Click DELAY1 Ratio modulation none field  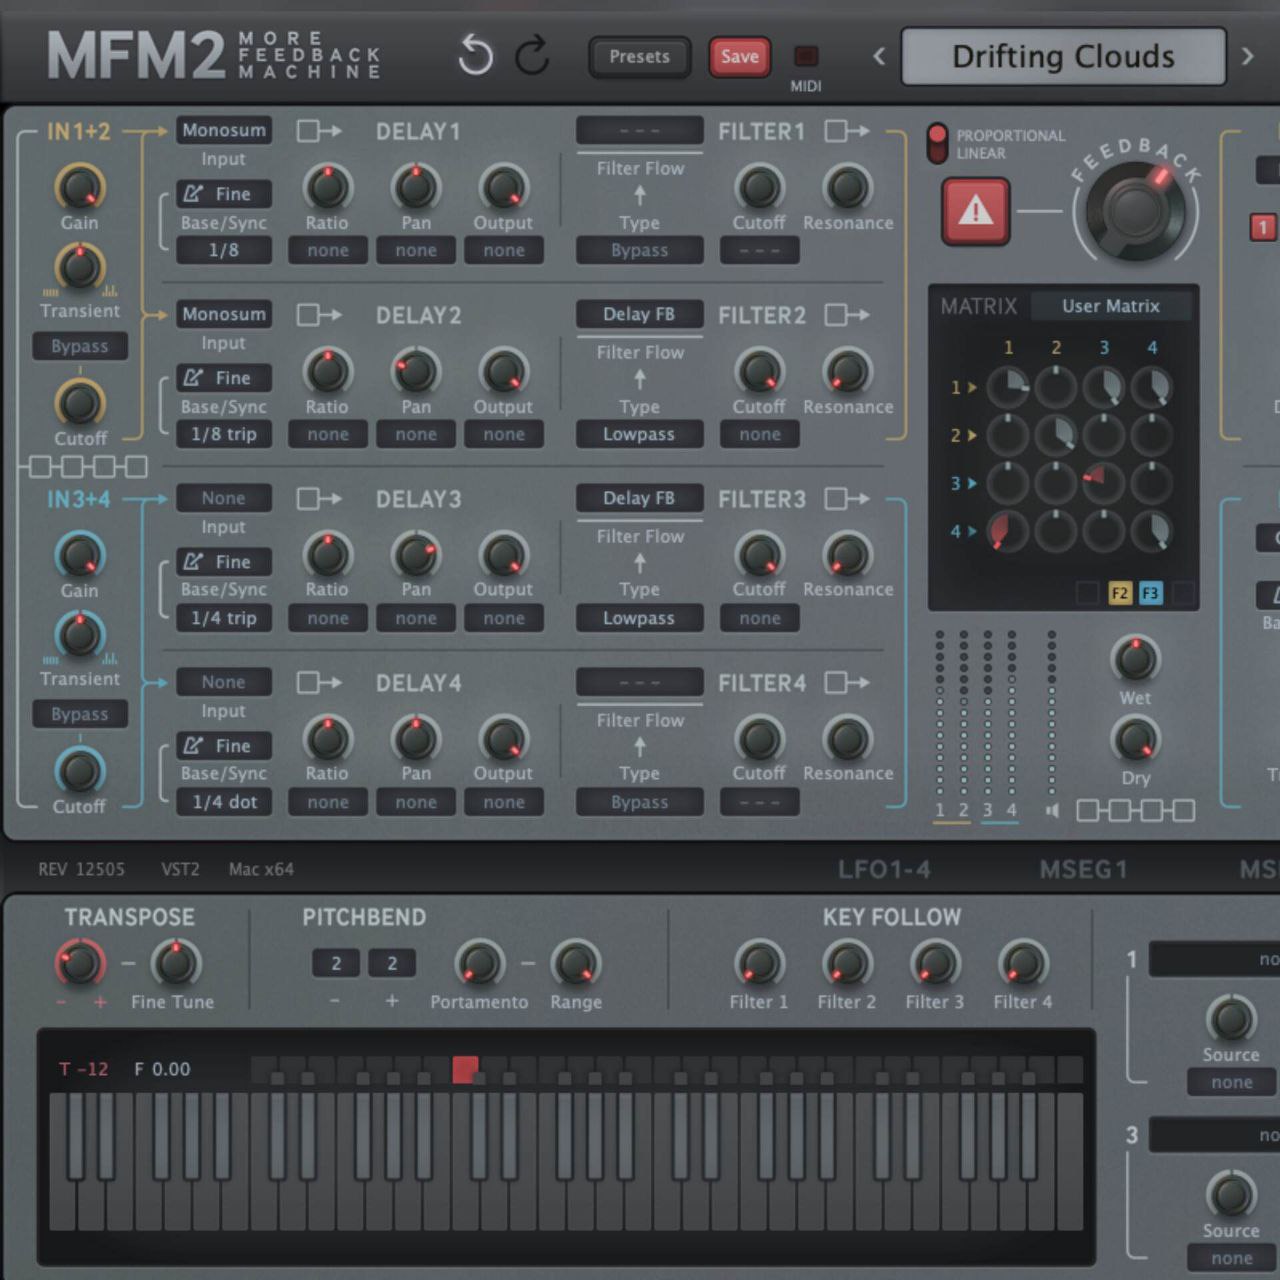point(328,250)
